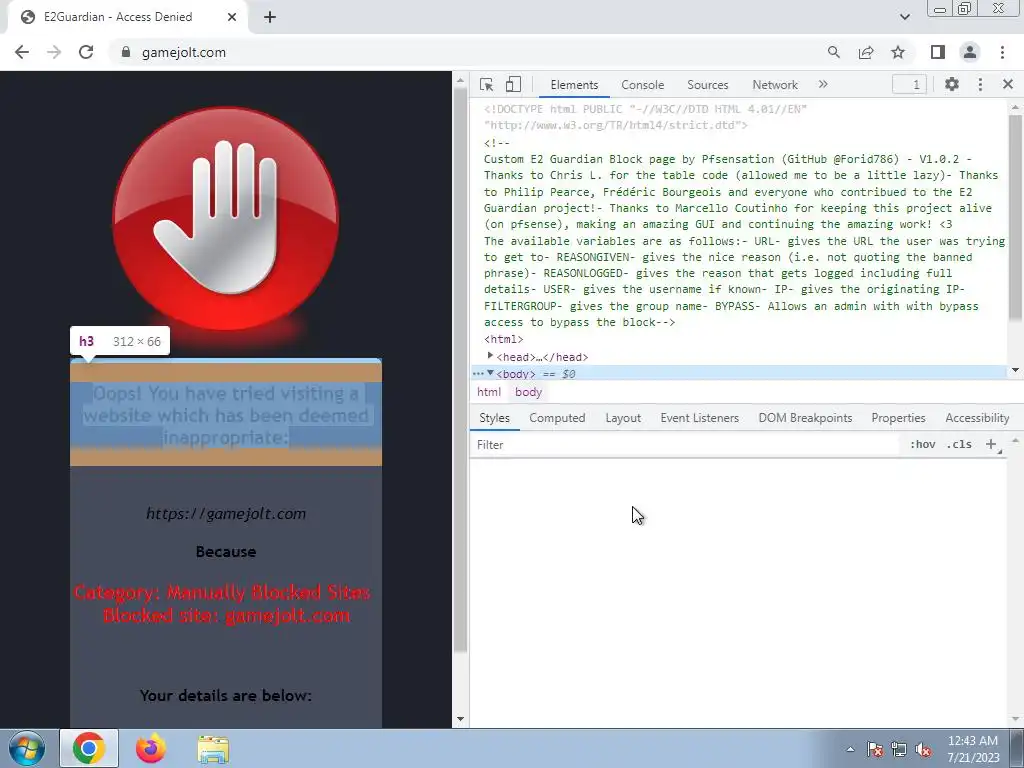Bookmark this tab with star icon
1024x768 pixels.
tap(898, 52)
